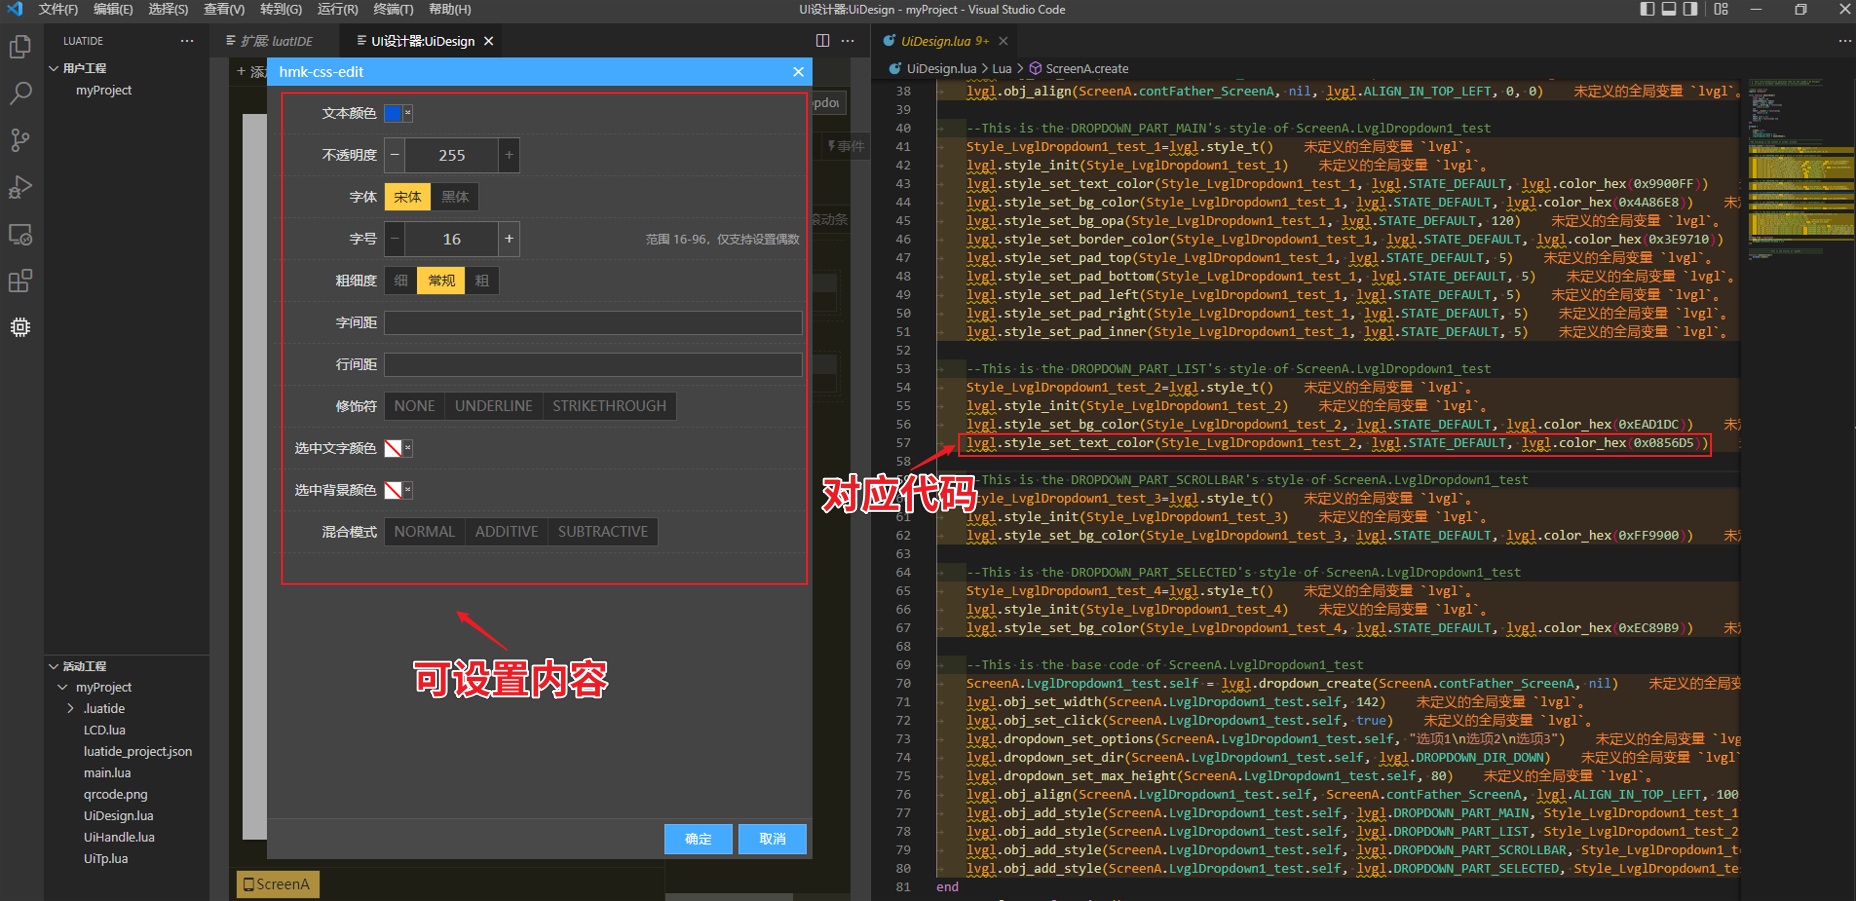
Task: Open the Extensions view icon
Action: [x=20, y=281]
